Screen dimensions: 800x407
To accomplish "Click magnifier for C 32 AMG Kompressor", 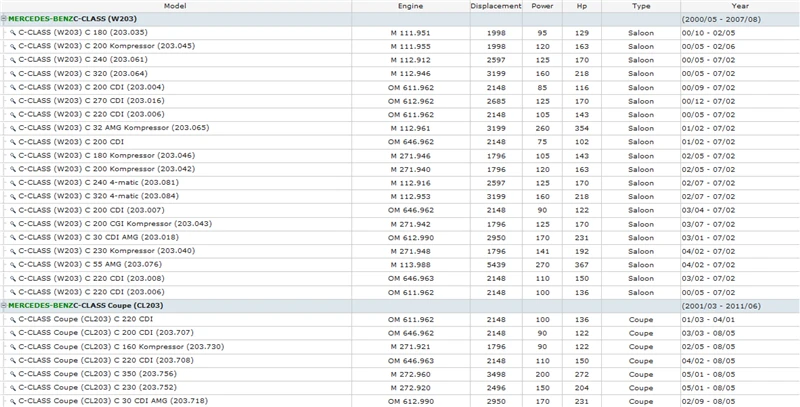I will [x=13, y=128].
